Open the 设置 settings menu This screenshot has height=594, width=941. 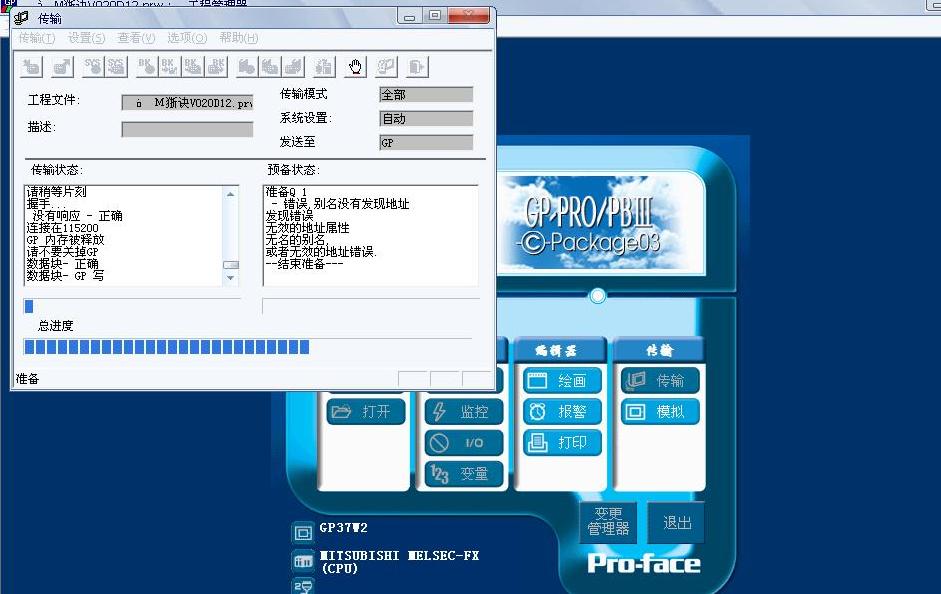tap(86, 38)
